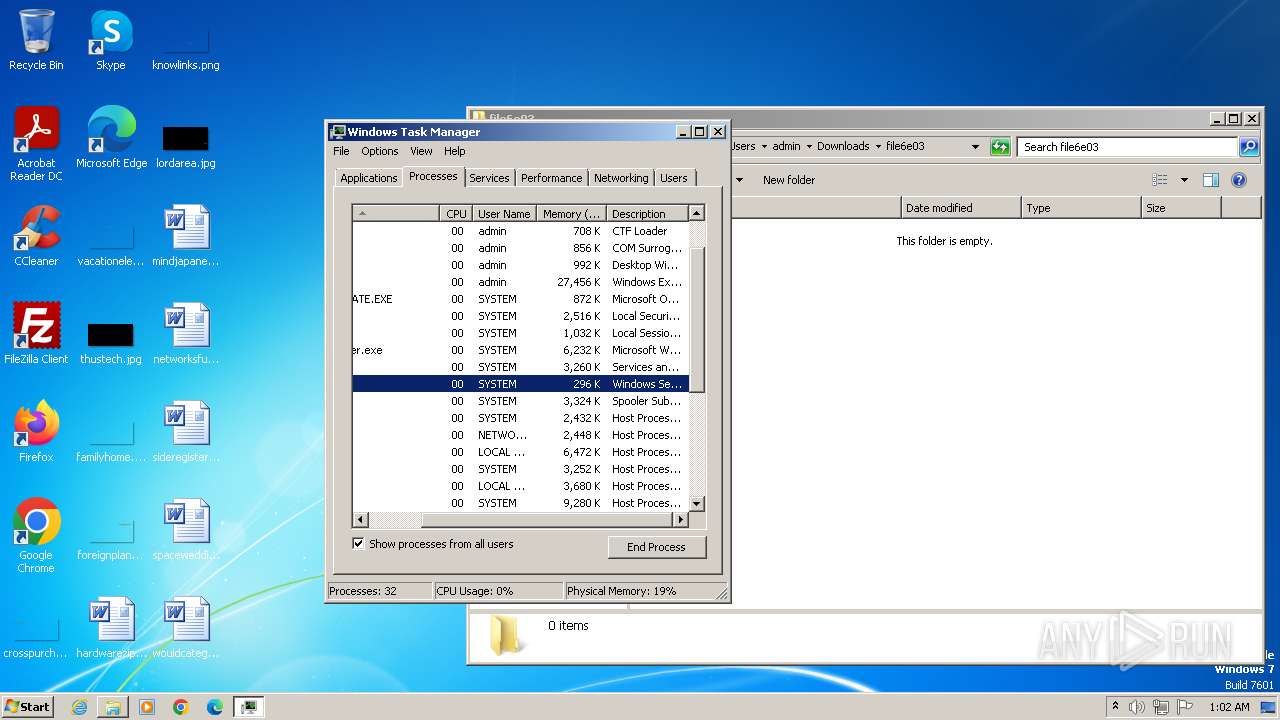Select the CTF Loader process row
The width and height of the screenshot is (1280, 720).
[520, 231]
